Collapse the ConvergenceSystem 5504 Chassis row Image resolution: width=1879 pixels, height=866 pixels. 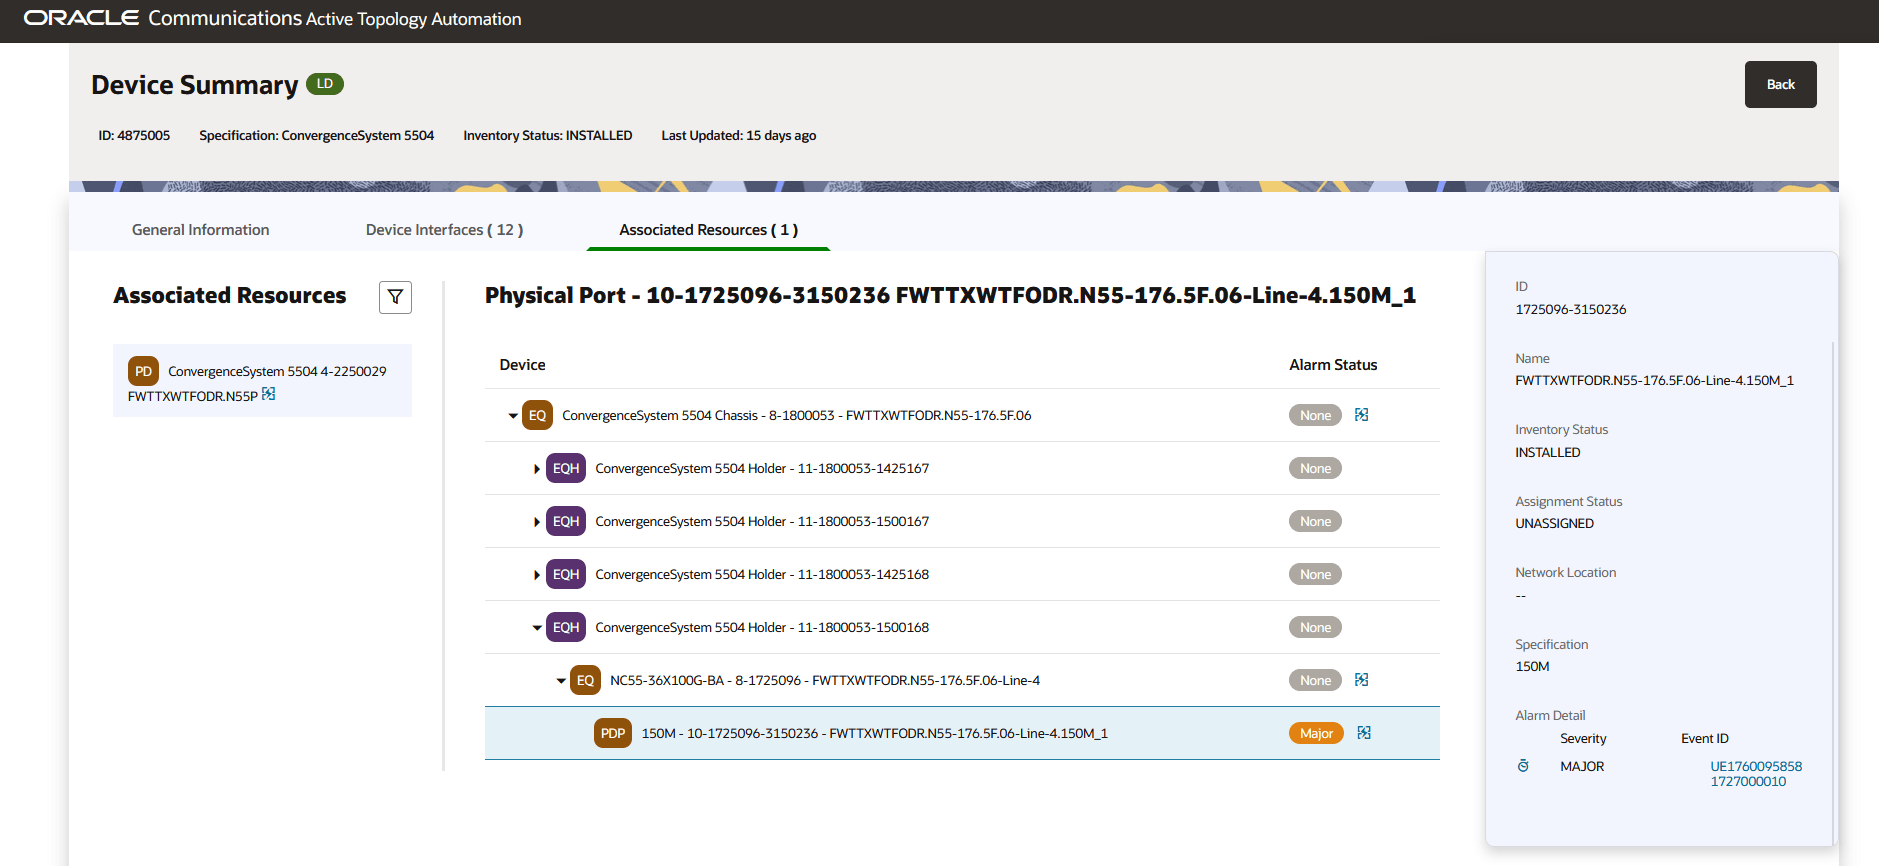(x=513, y=416)
